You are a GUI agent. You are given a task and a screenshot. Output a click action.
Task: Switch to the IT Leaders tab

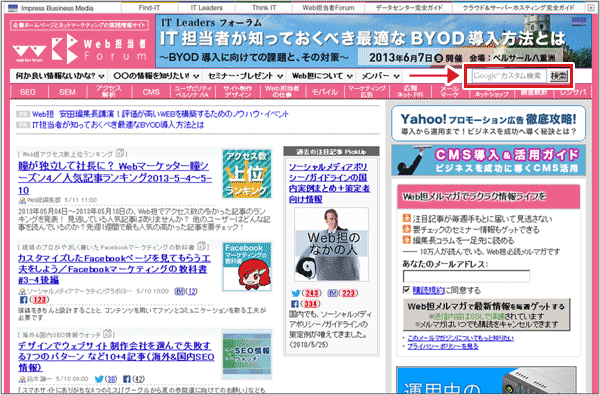click(x=207, y=8)
